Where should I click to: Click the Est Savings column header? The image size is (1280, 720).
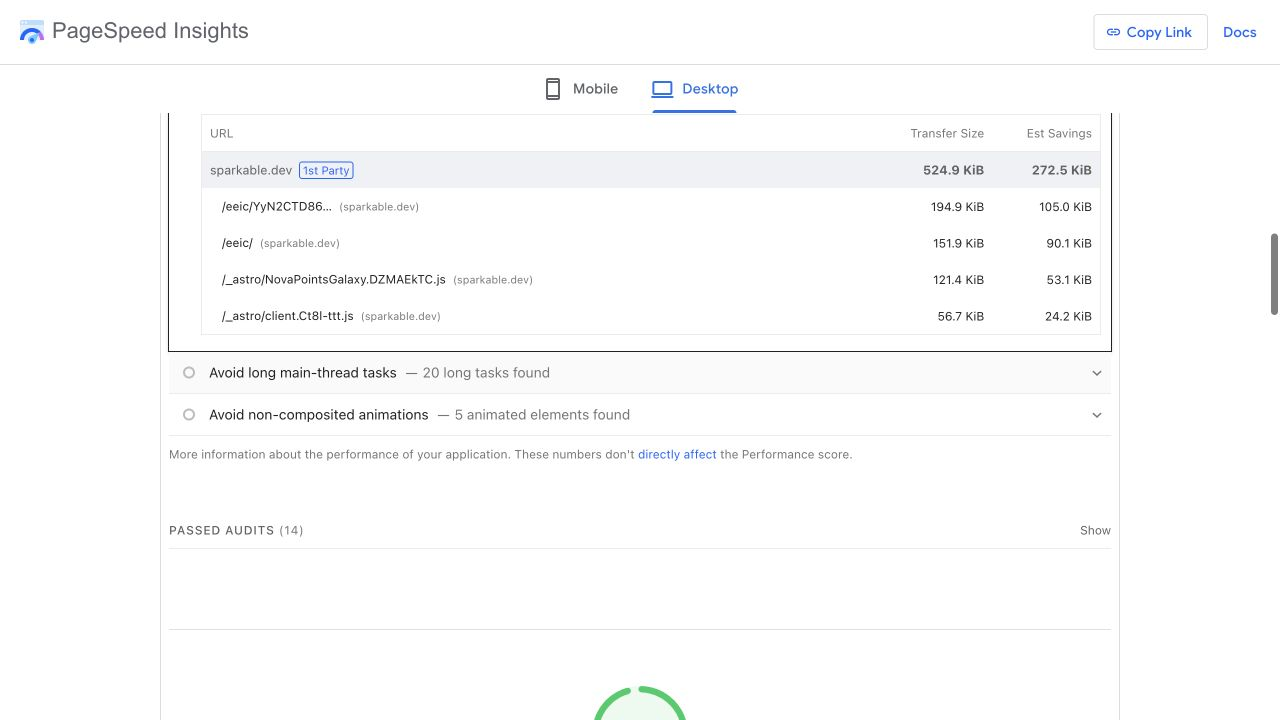tap(1059, 133)
